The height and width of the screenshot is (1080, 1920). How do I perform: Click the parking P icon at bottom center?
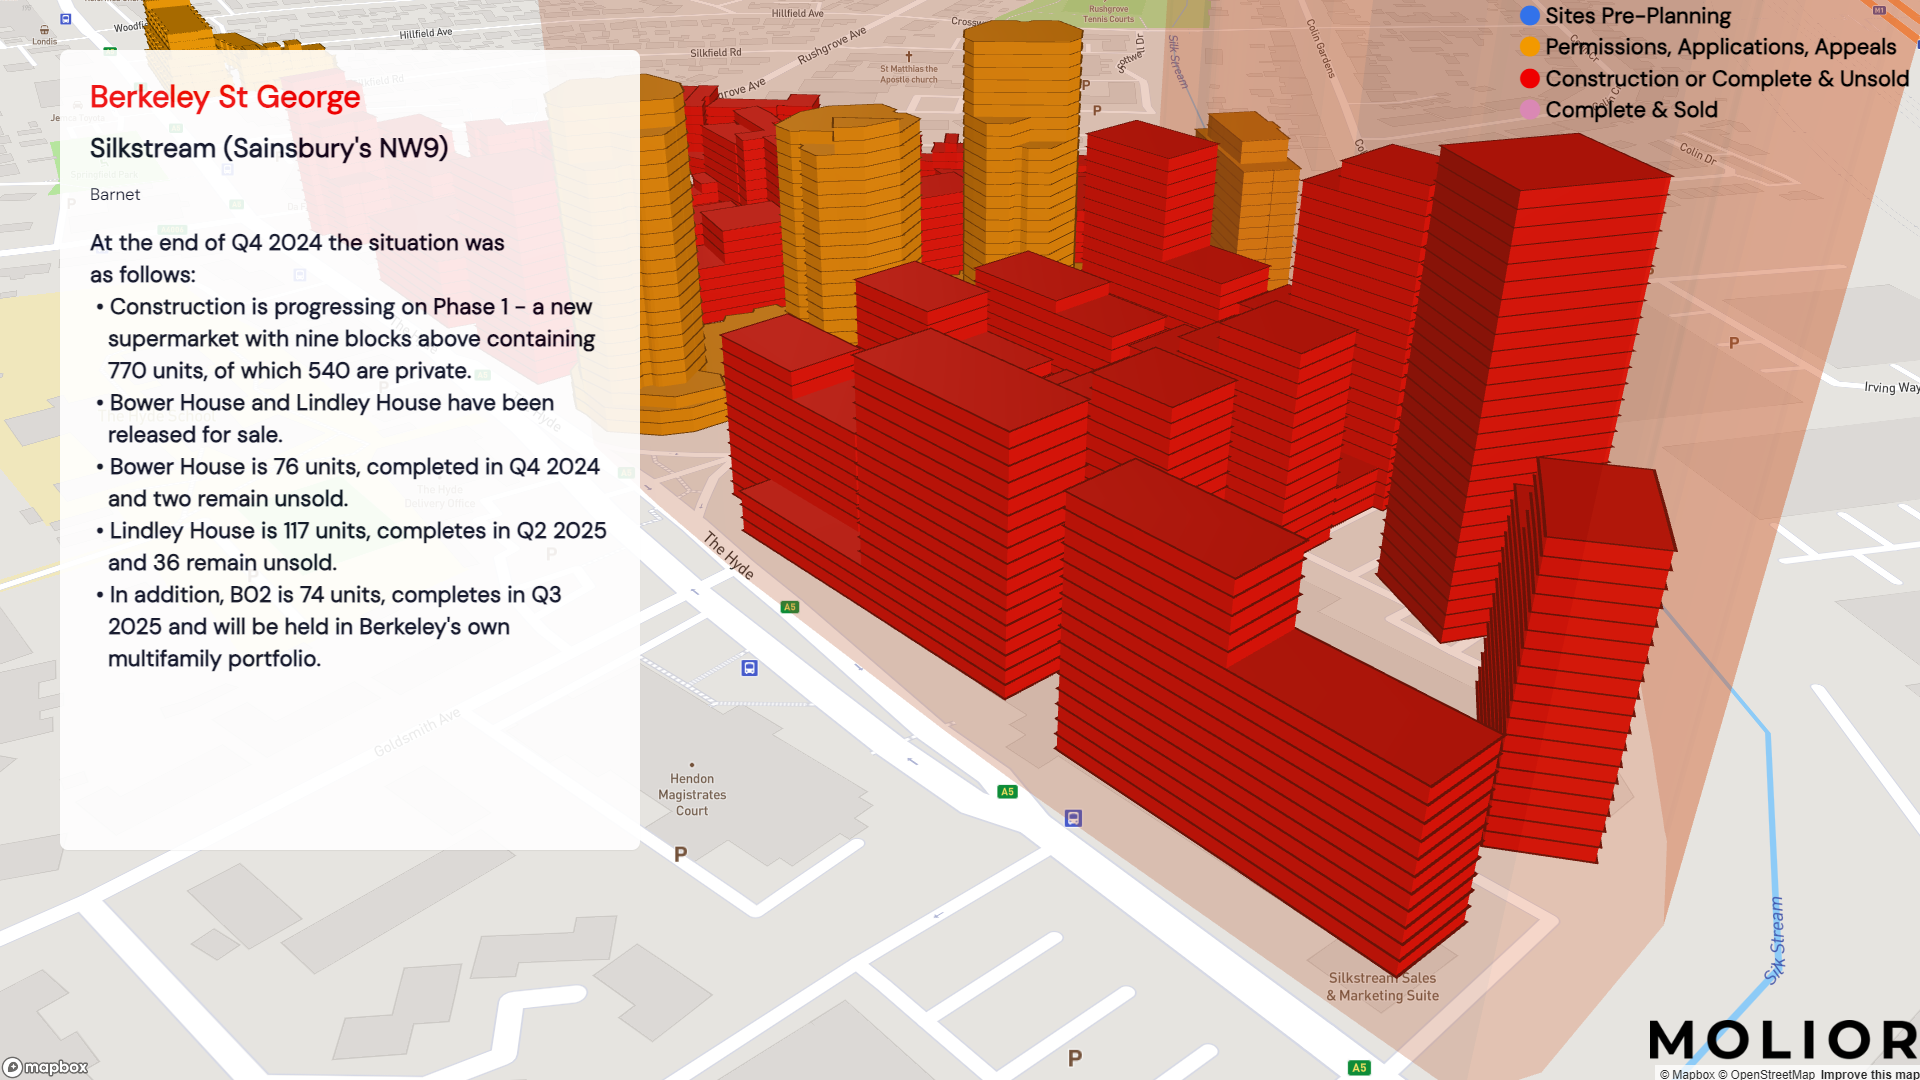(1075, 1058)
